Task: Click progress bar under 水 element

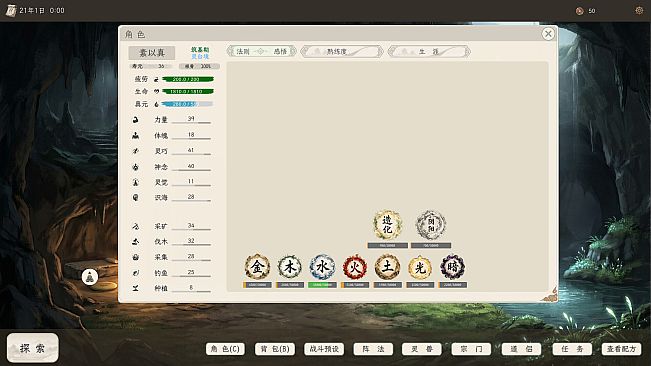Action: click(322, 285)
